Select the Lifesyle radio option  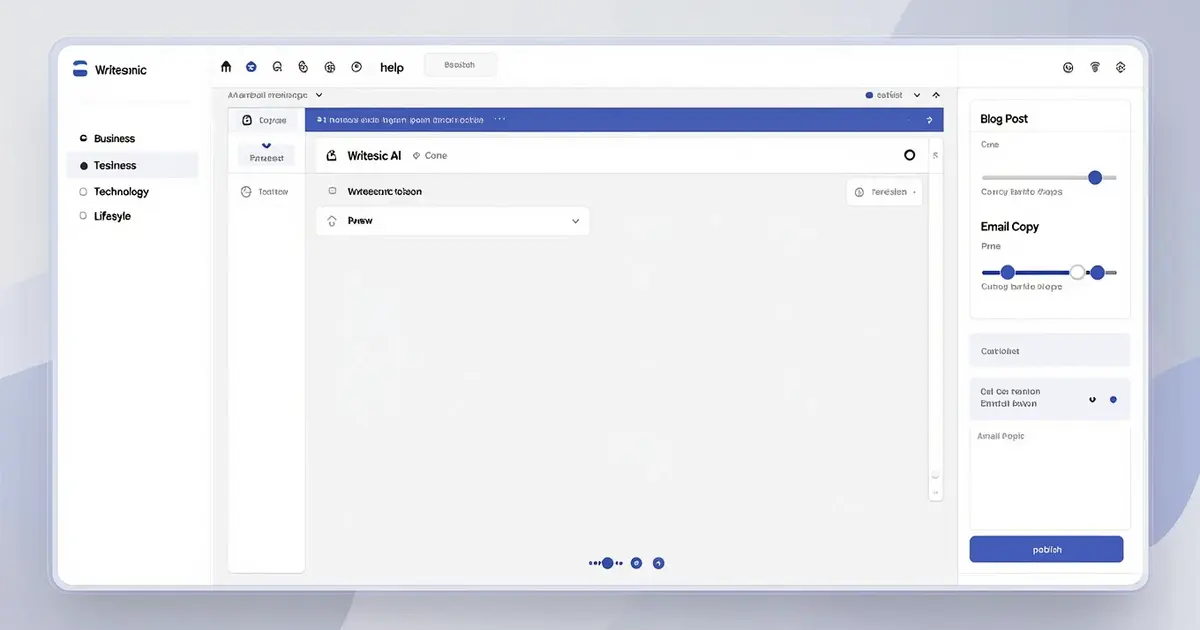point(84,216)
